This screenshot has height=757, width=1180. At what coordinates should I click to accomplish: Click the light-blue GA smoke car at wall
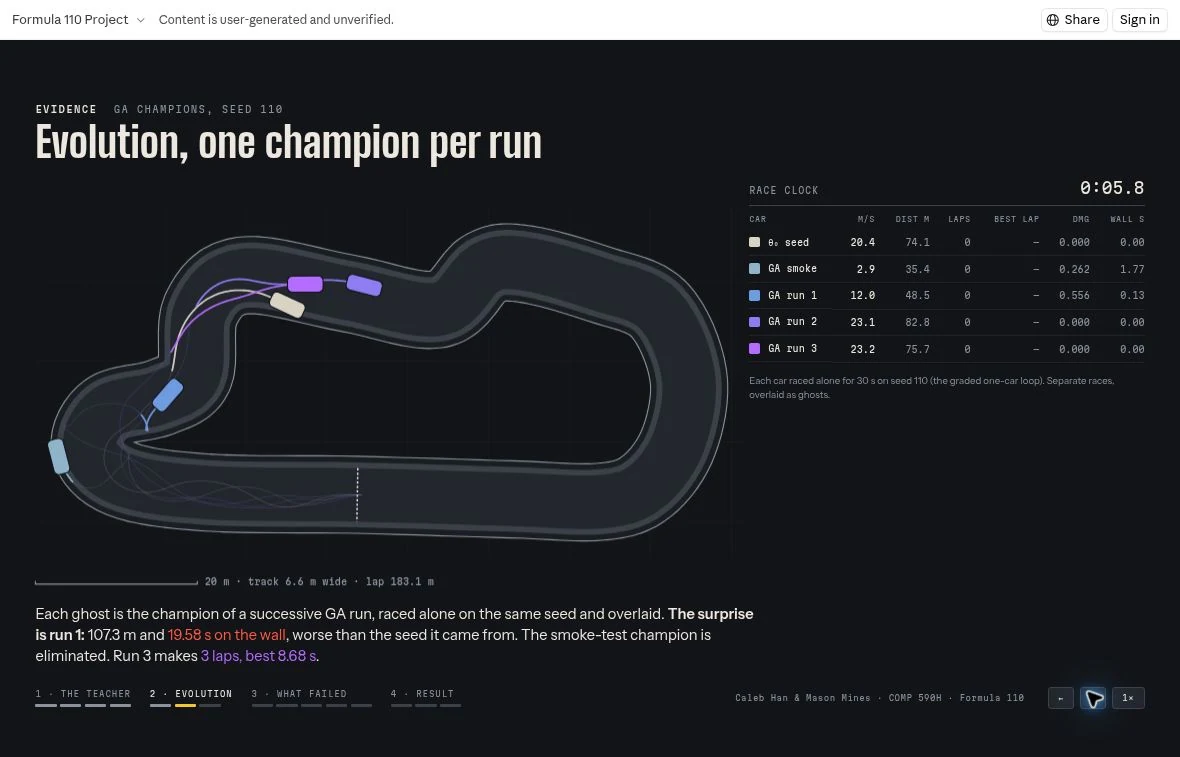point(58,456)
